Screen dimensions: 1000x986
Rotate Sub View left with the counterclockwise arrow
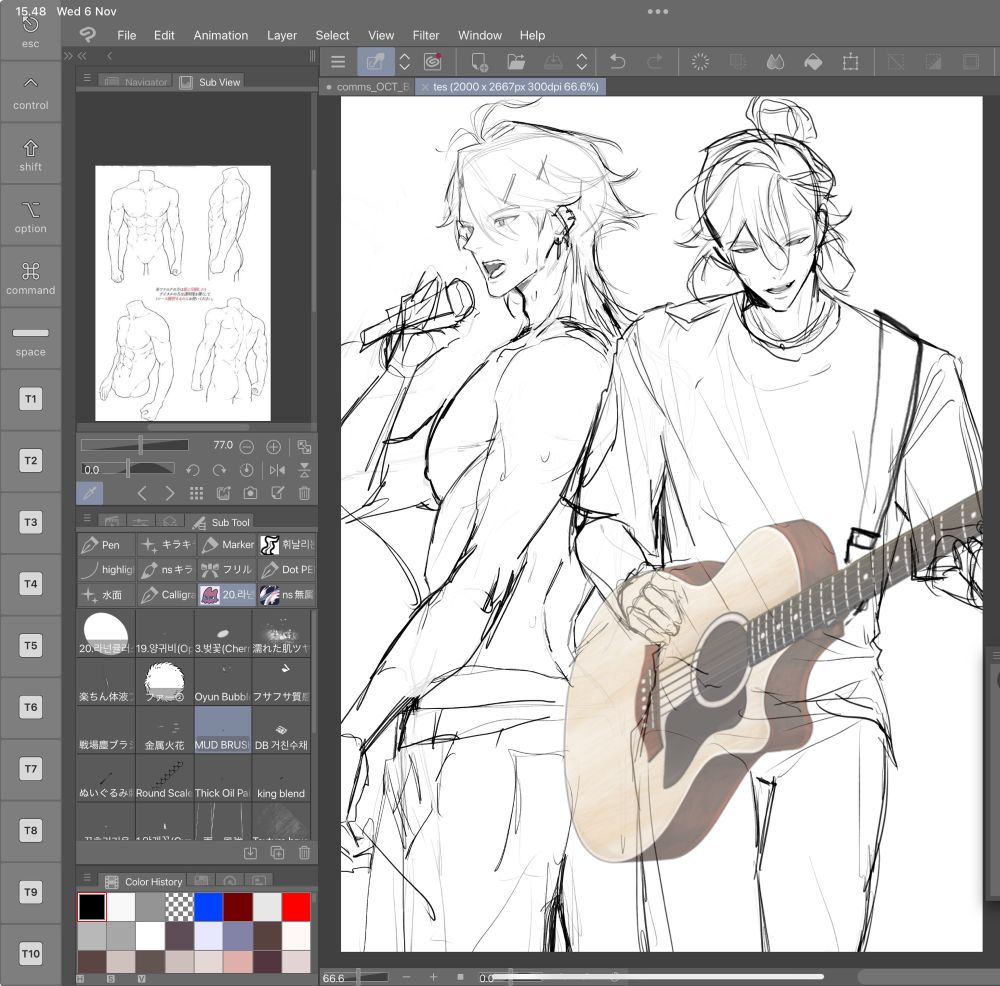point(193,471)
